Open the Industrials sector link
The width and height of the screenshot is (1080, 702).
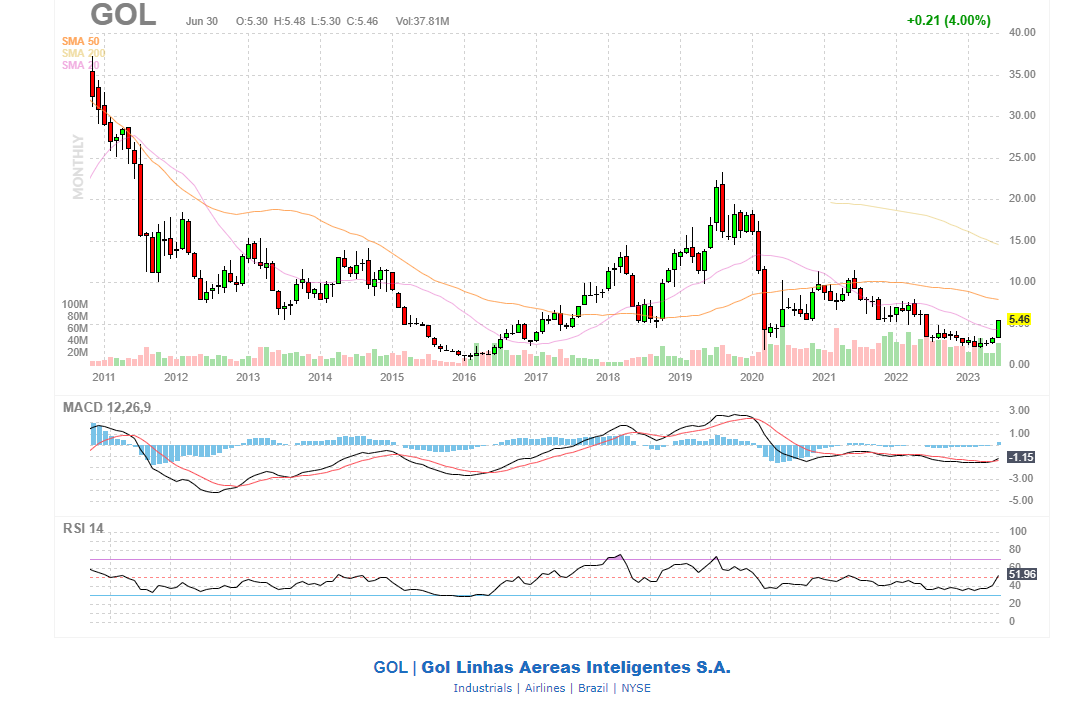[x=482, y=688]
